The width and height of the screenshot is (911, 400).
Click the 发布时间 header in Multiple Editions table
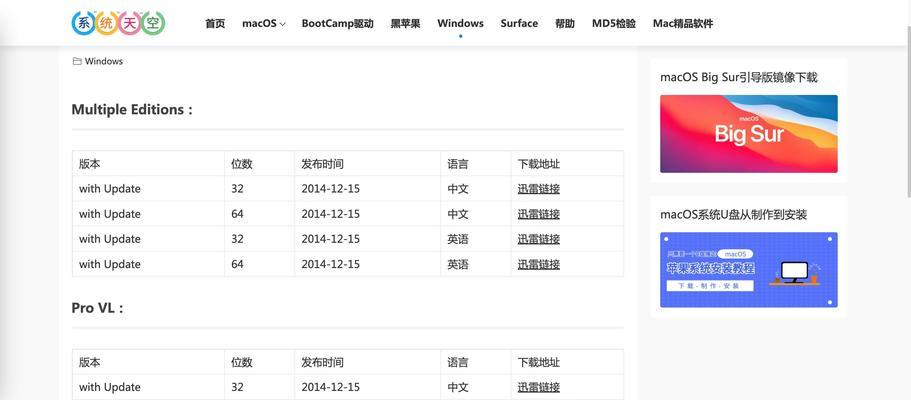pyautogui.click(x=322, y=164)
